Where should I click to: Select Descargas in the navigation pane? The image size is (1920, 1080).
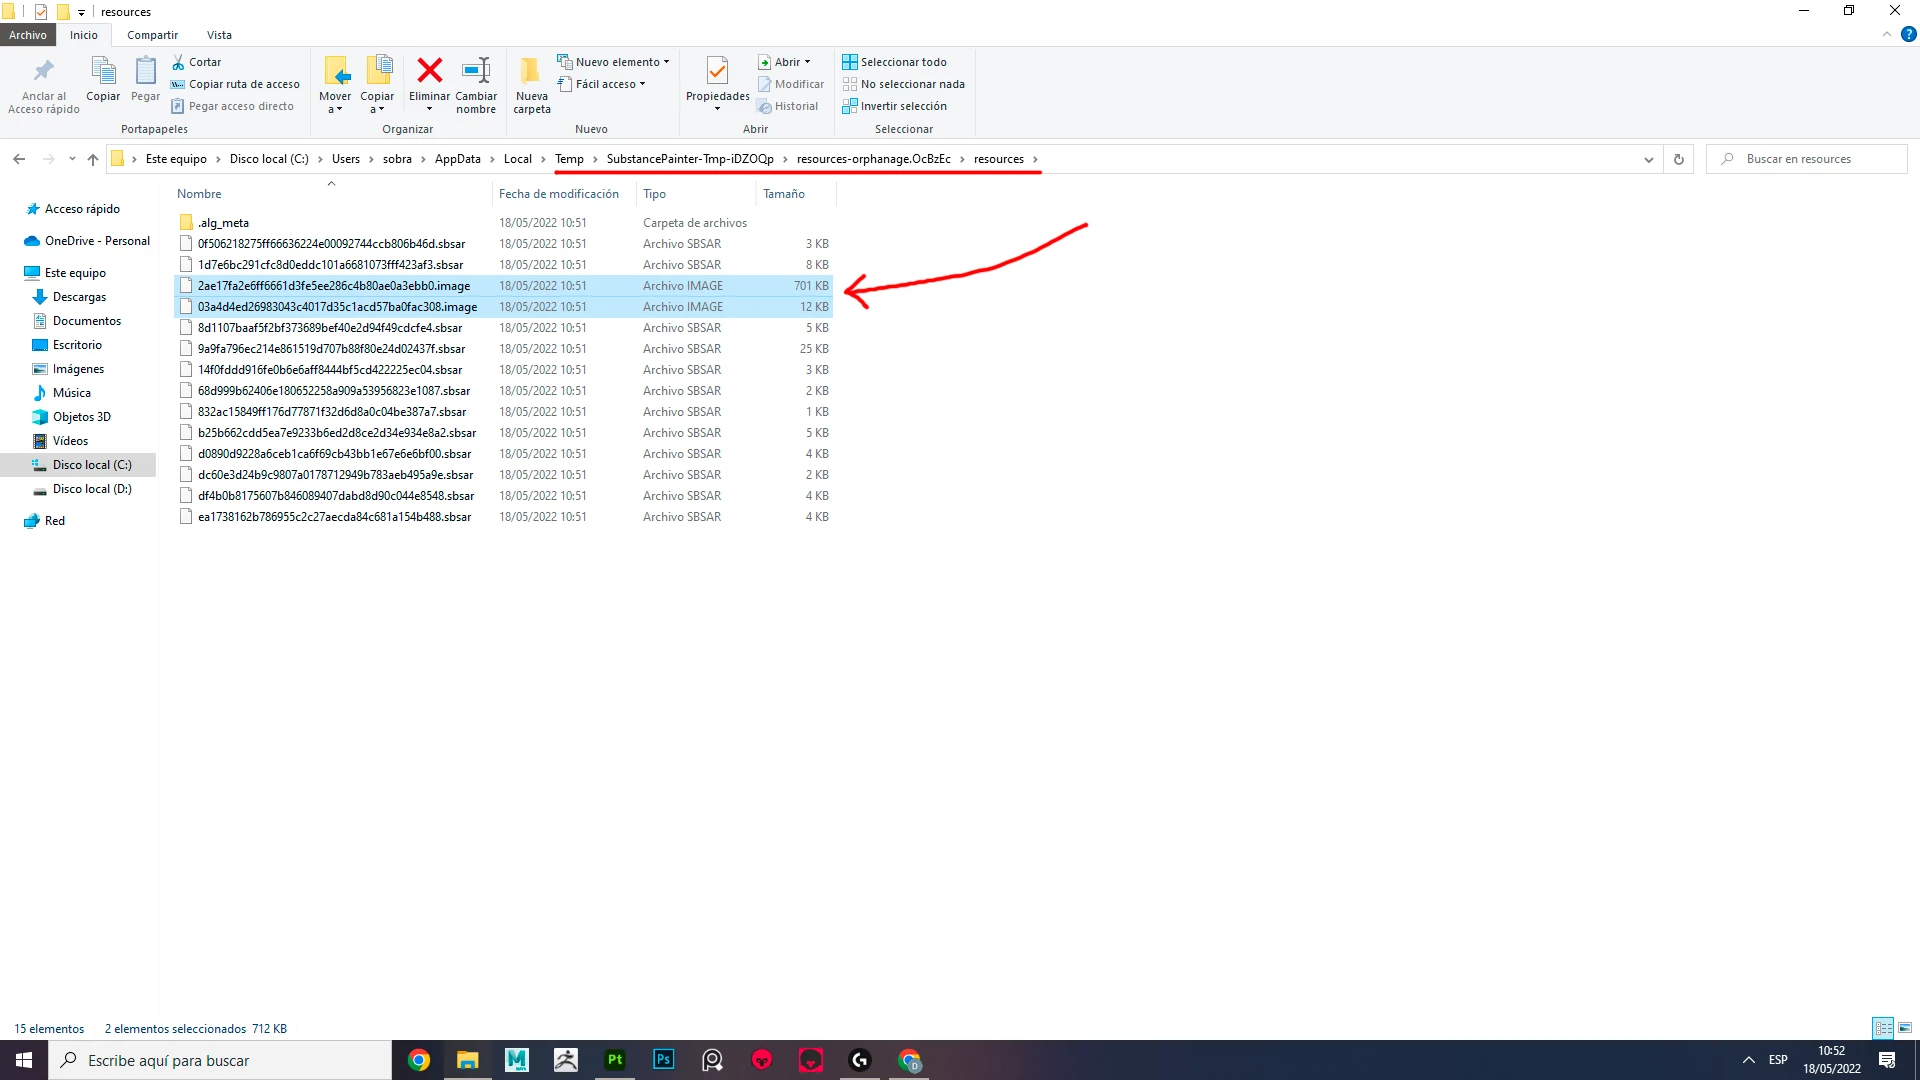79,297
